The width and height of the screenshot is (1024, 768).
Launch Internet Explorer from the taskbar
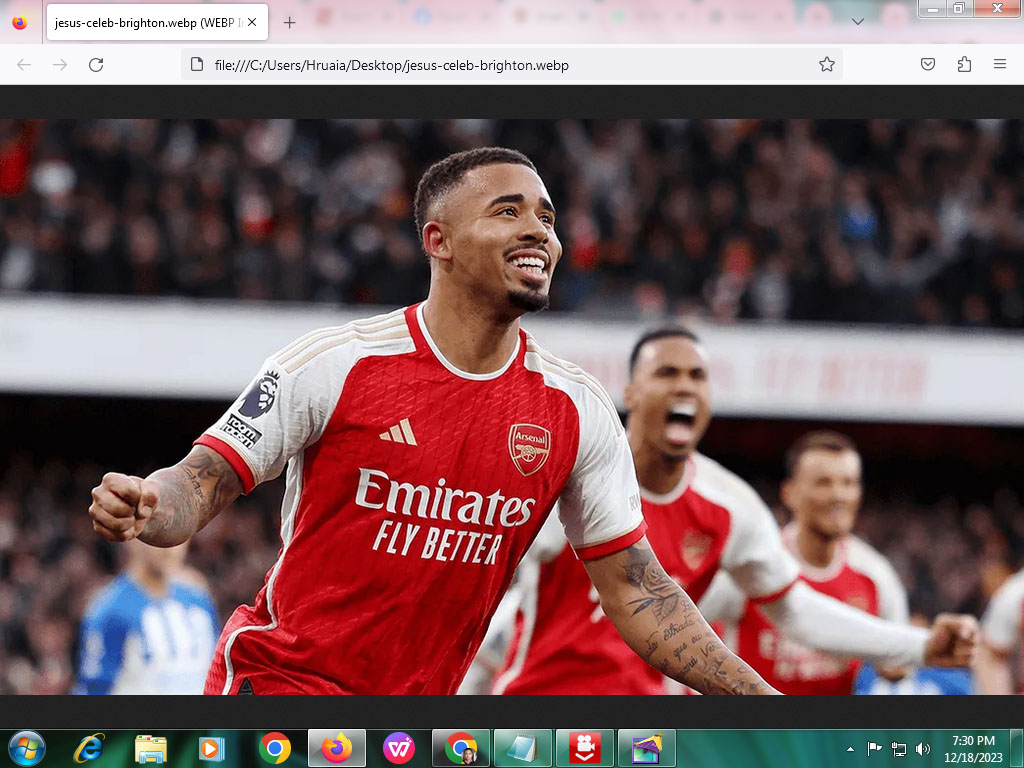click(x=89, y=748)
